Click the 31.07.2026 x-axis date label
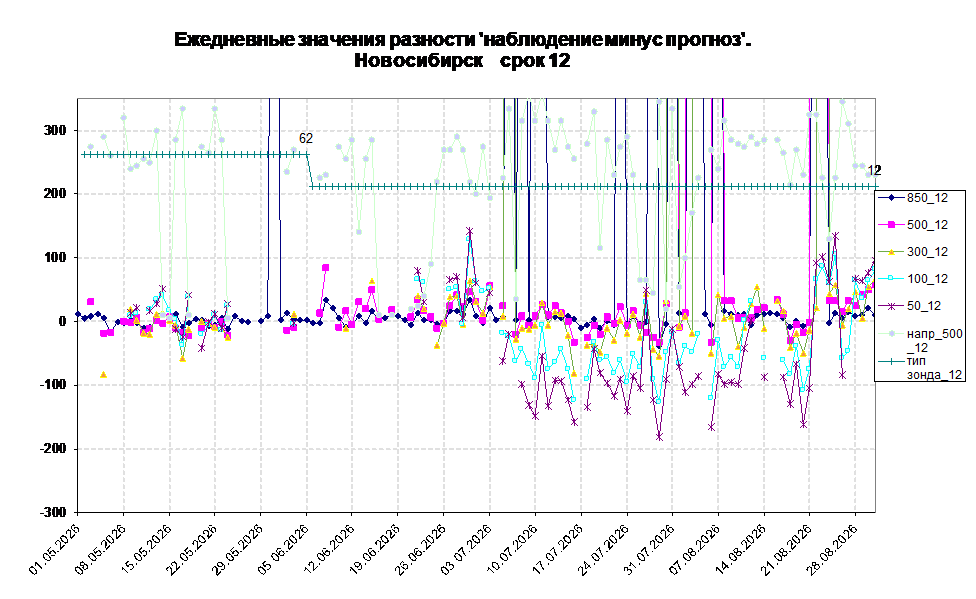The width and height of the screenshot is (976, 599). click(x=650, y=549)
